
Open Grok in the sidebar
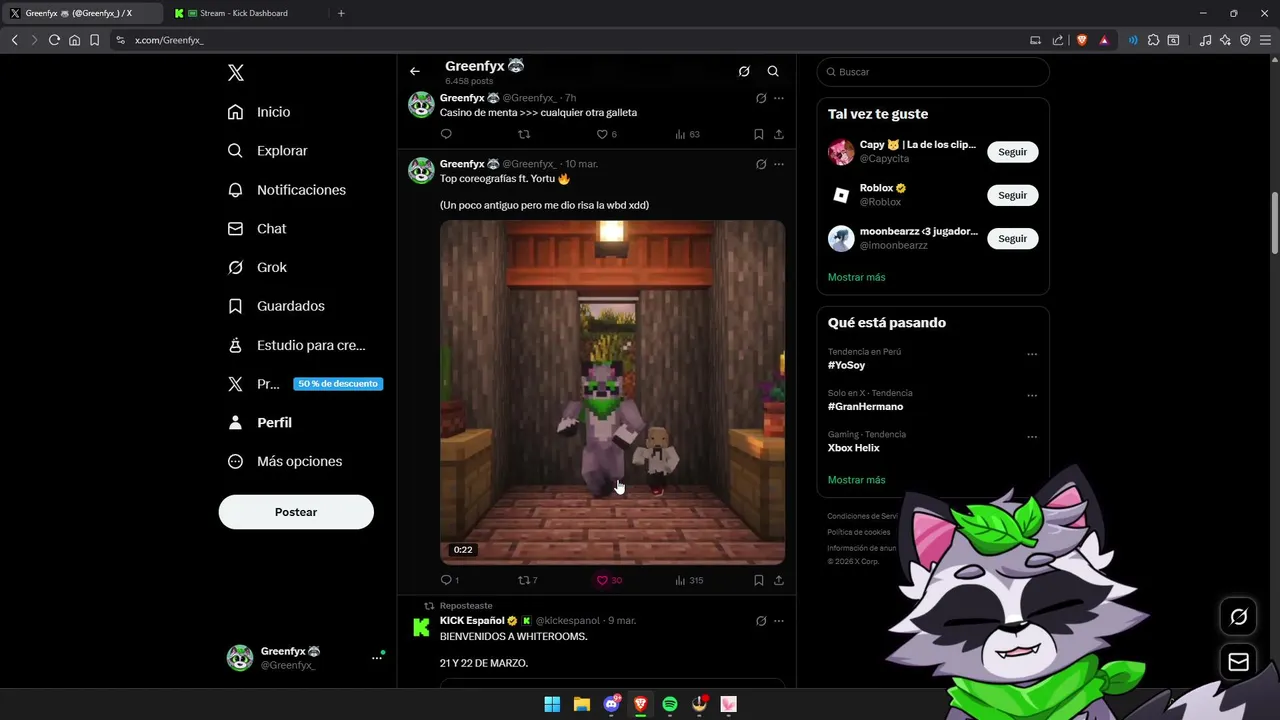coord(257,267)
